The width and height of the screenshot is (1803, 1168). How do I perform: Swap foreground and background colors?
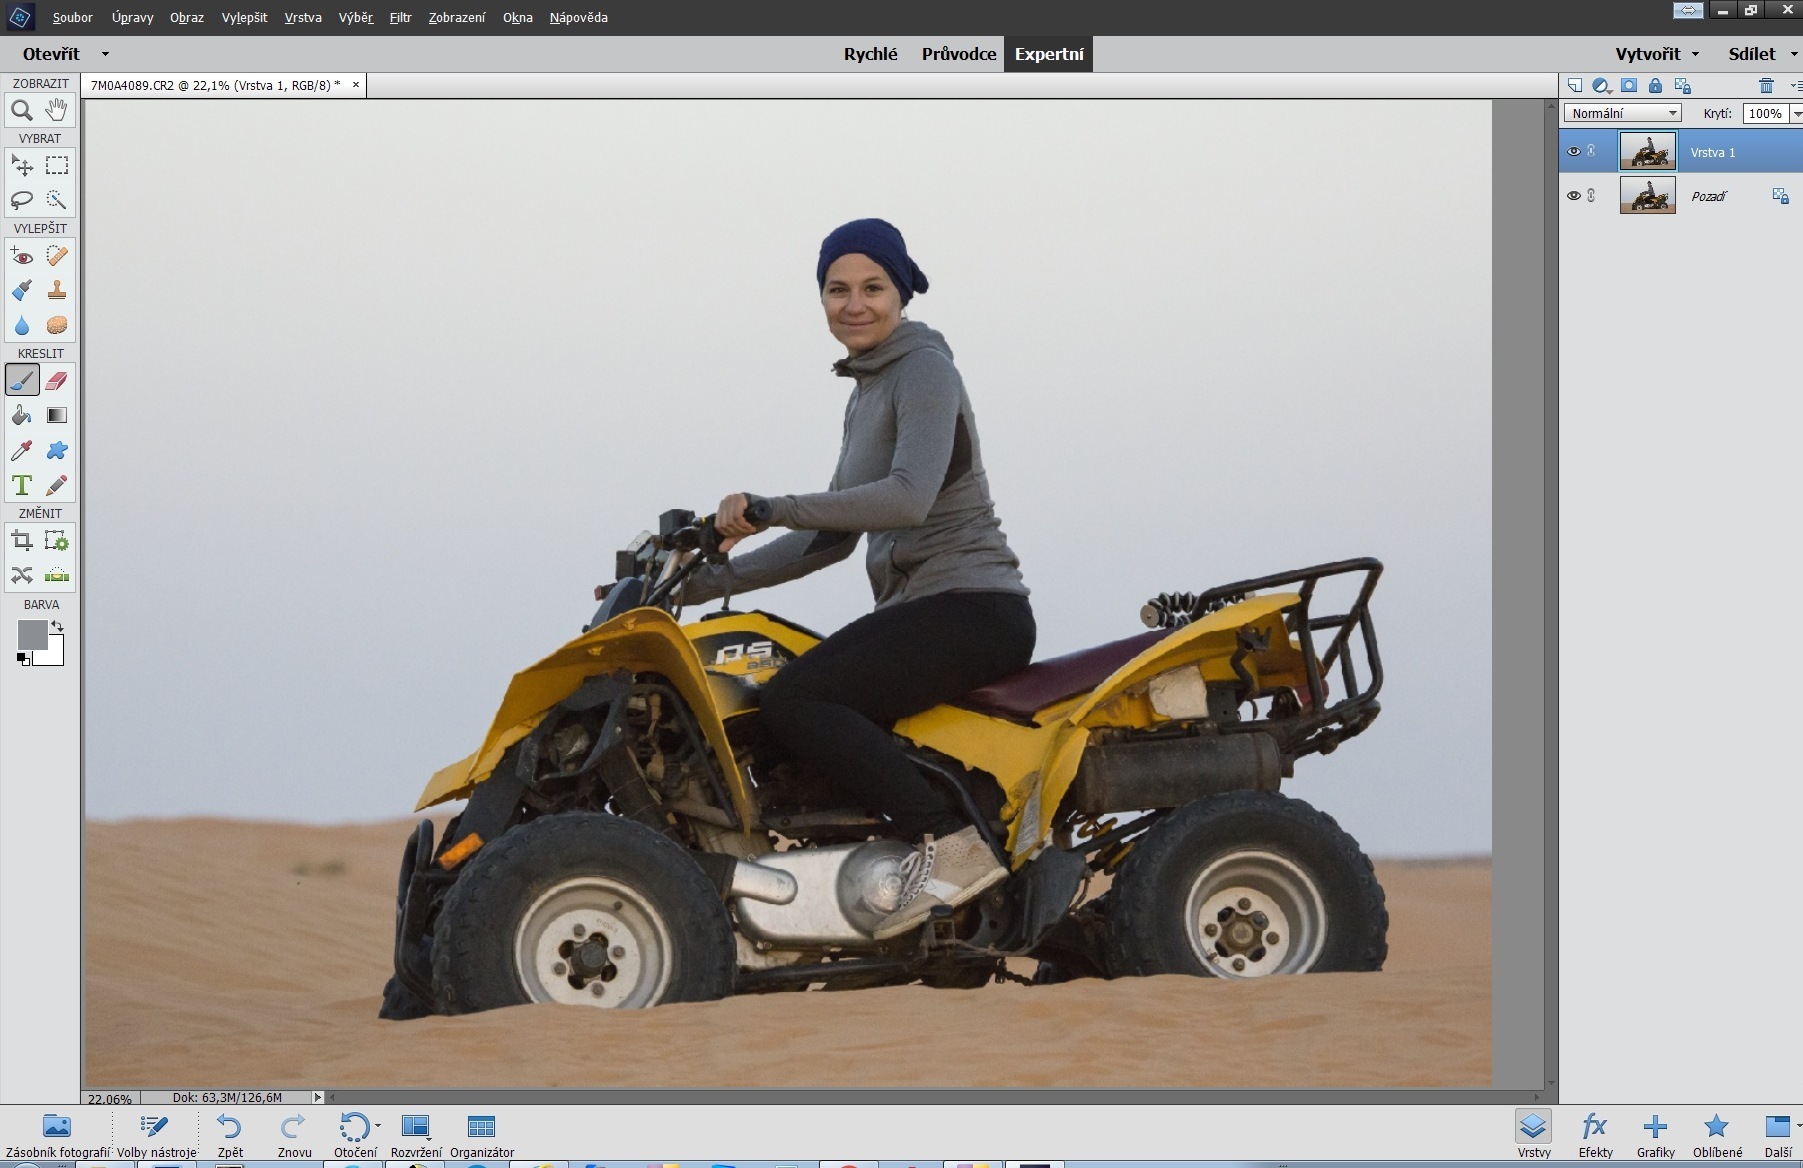click(x=58, y=627)
